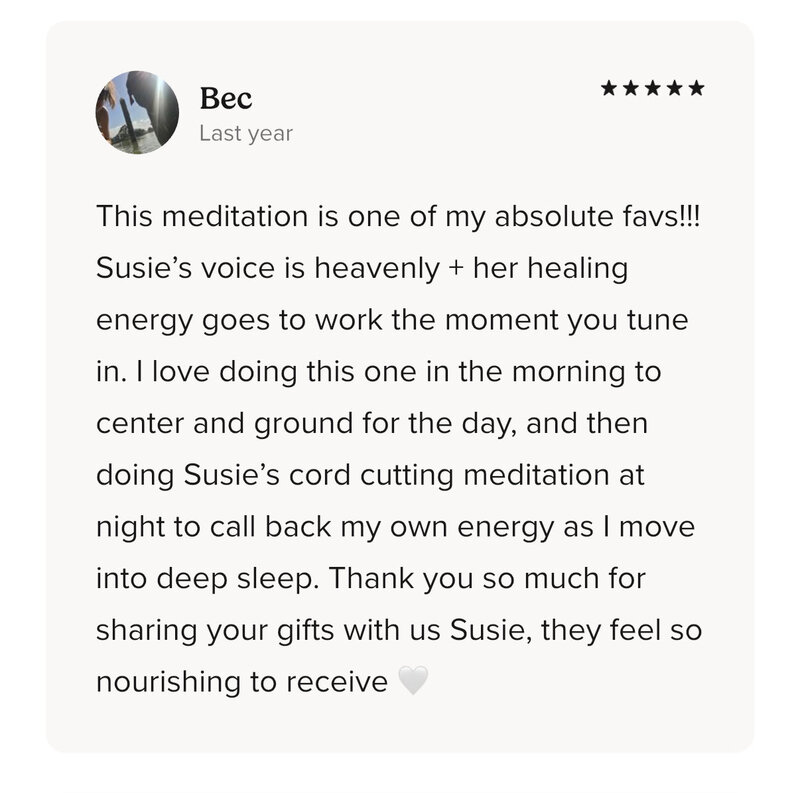Click the white heart emoji ending the review
This screenshot has height=793, width=800.
click(x=413, y=680)
